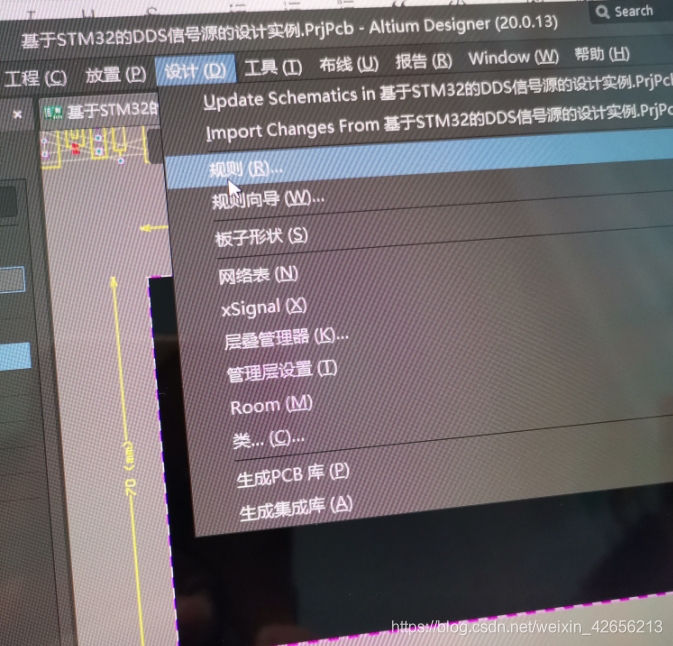Click the yellow 70 (mm) dimension
Viewport: 673px width, 646px height.
pos(130,468)
